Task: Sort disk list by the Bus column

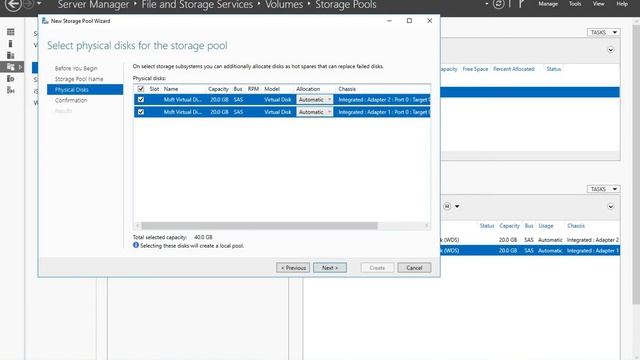Action: (238, 89)
